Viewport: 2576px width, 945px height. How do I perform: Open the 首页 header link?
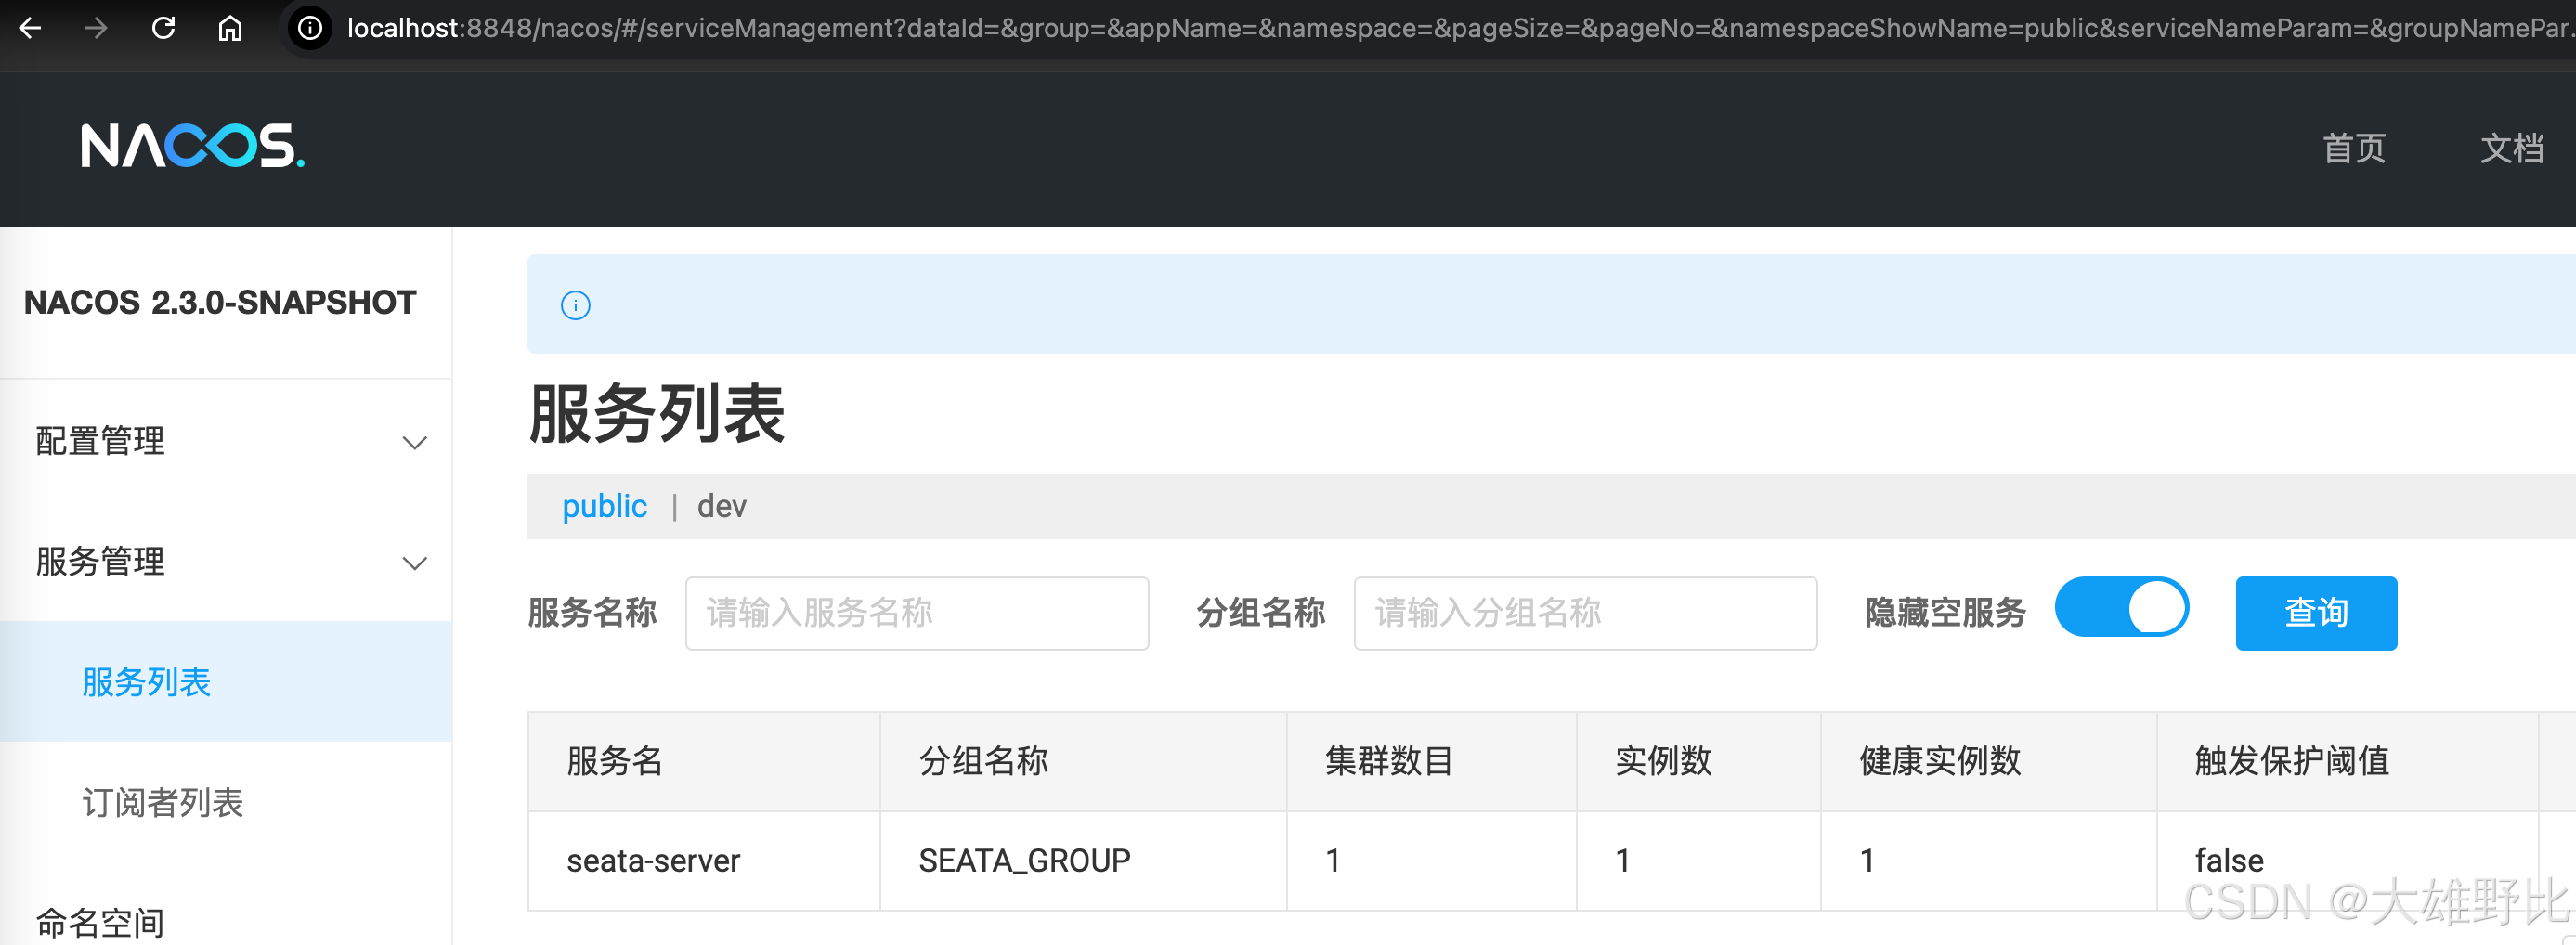(x=2354, y=148)
